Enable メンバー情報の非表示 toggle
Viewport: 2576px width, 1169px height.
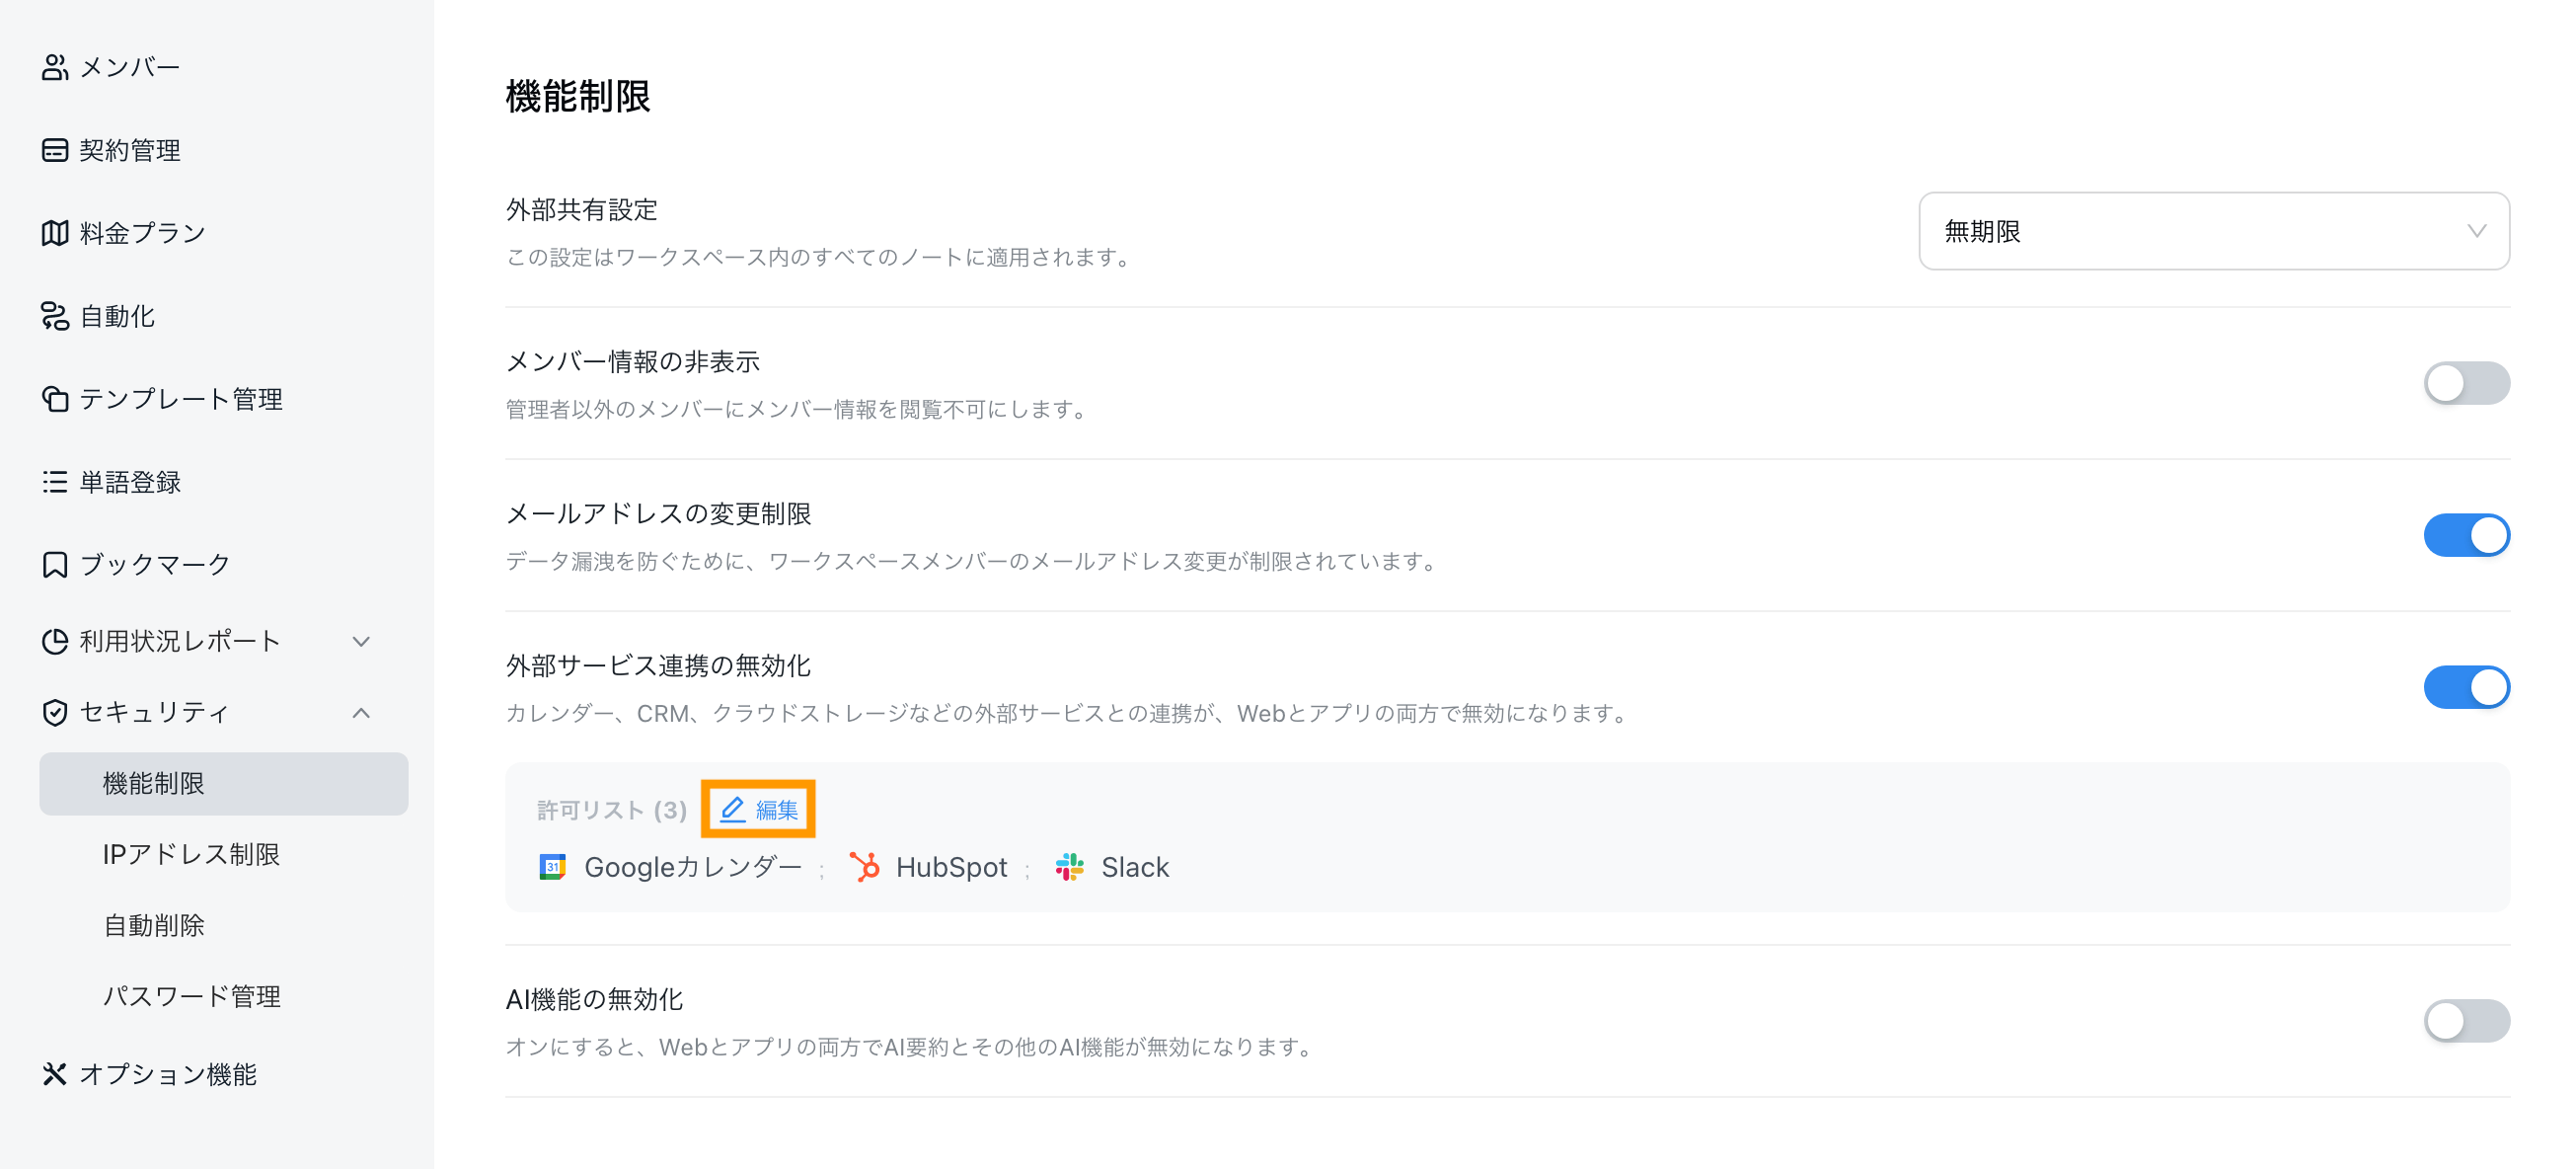tap(2466, 383)
